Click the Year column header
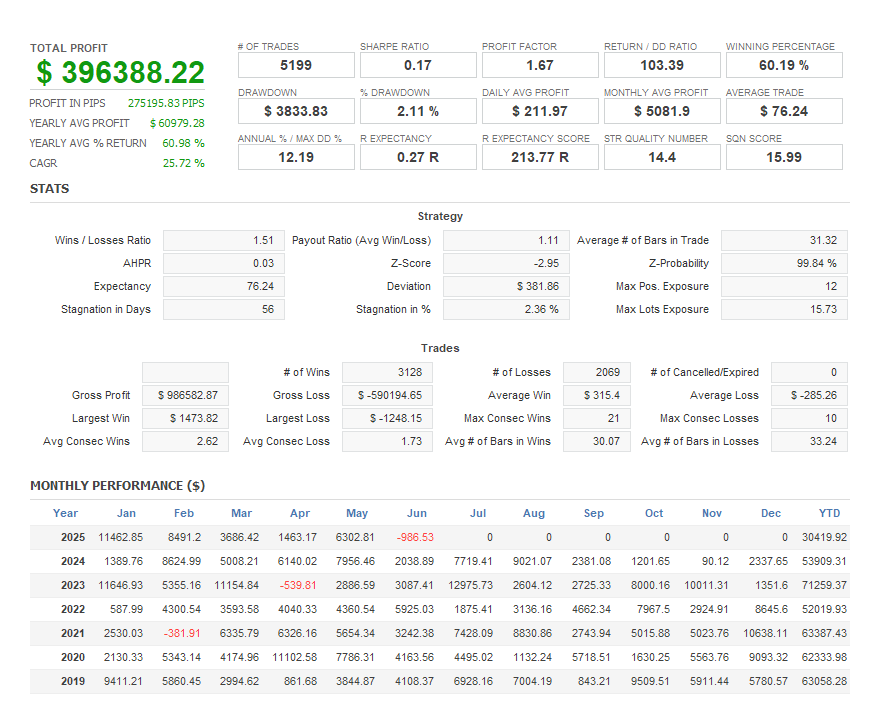This screenshot has width=888, height=702. point(65,513)
